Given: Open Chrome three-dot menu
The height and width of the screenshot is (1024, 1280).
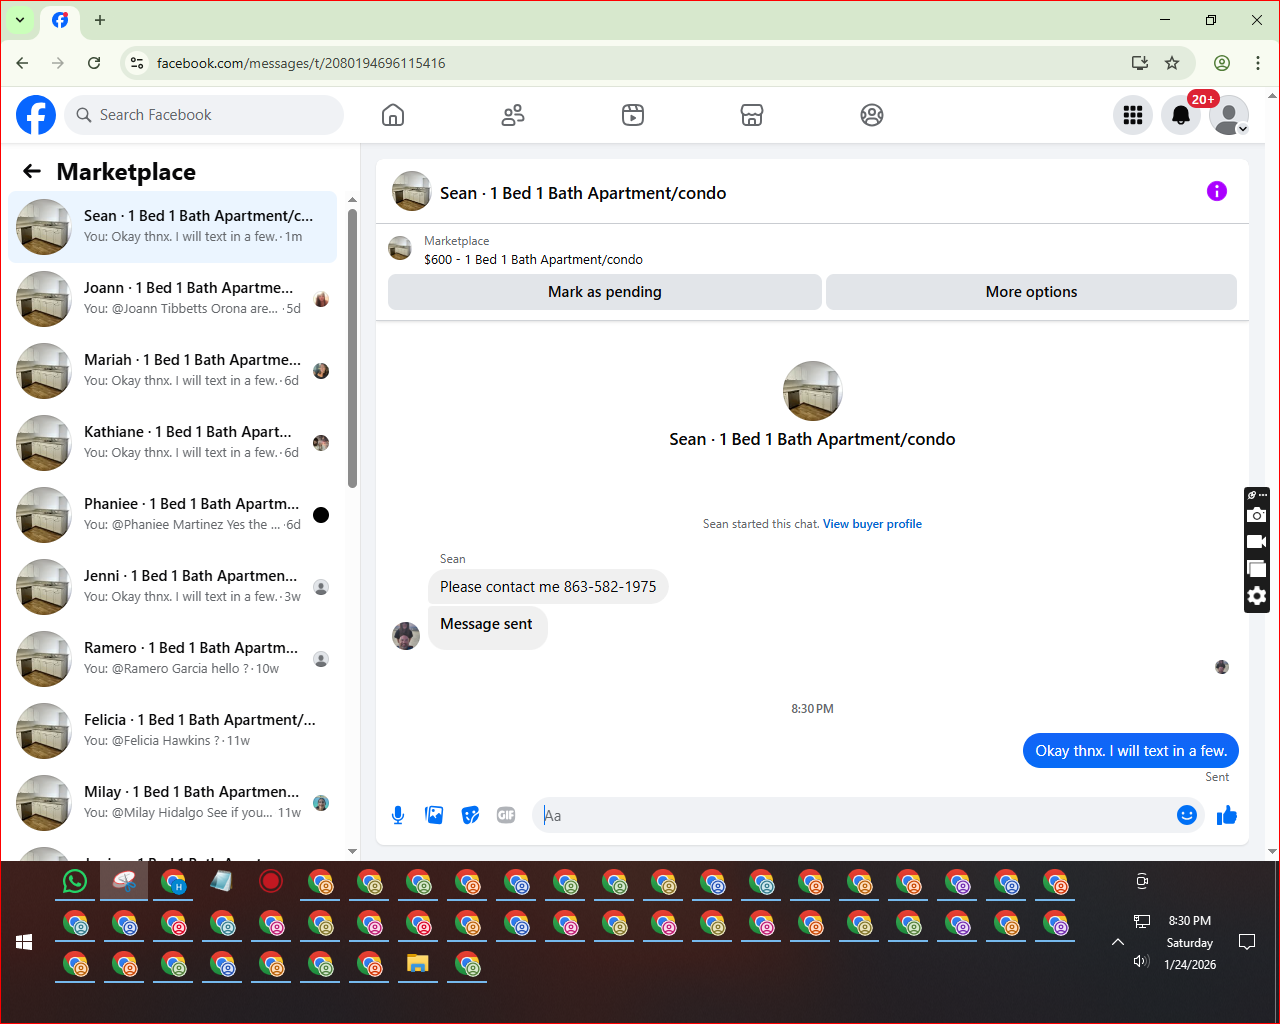Looking at the screenshot, I should (1258, 63).
